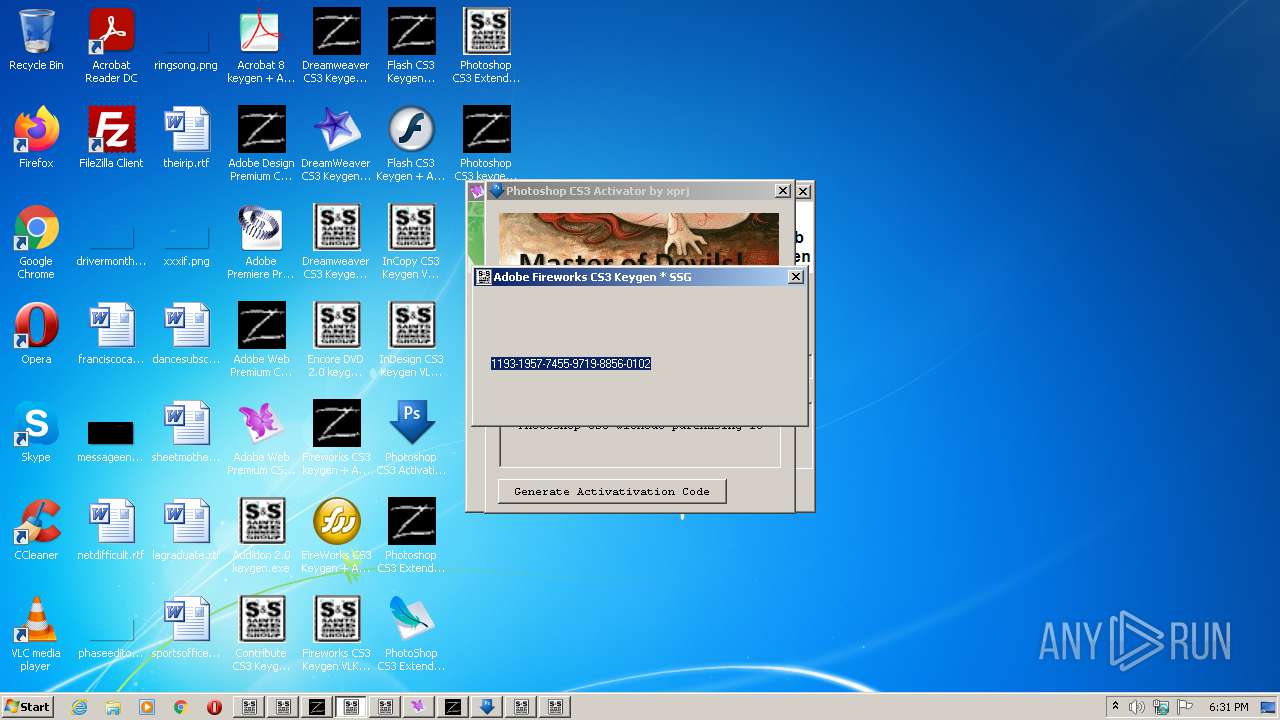Open the Google Chrome desktop shortcut
The height and width of the screenshot is (720, 1280).
click(36, 243)
